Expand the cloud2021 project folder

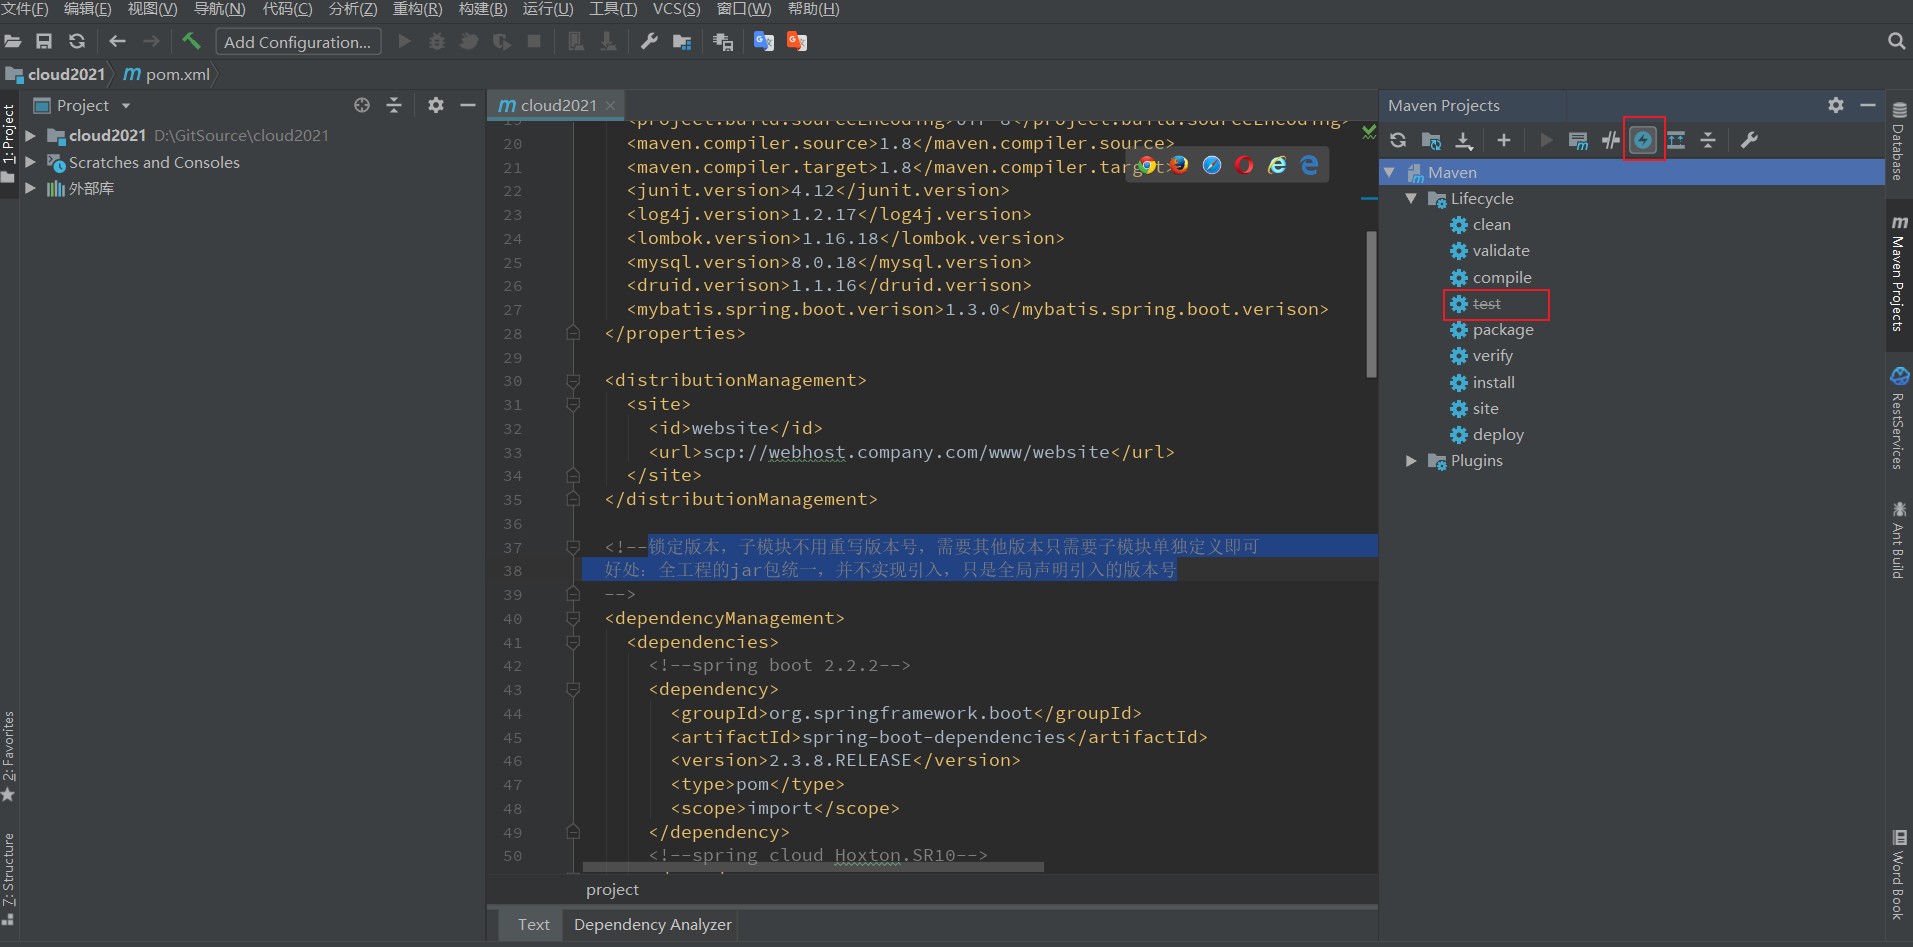pos(30,135)
